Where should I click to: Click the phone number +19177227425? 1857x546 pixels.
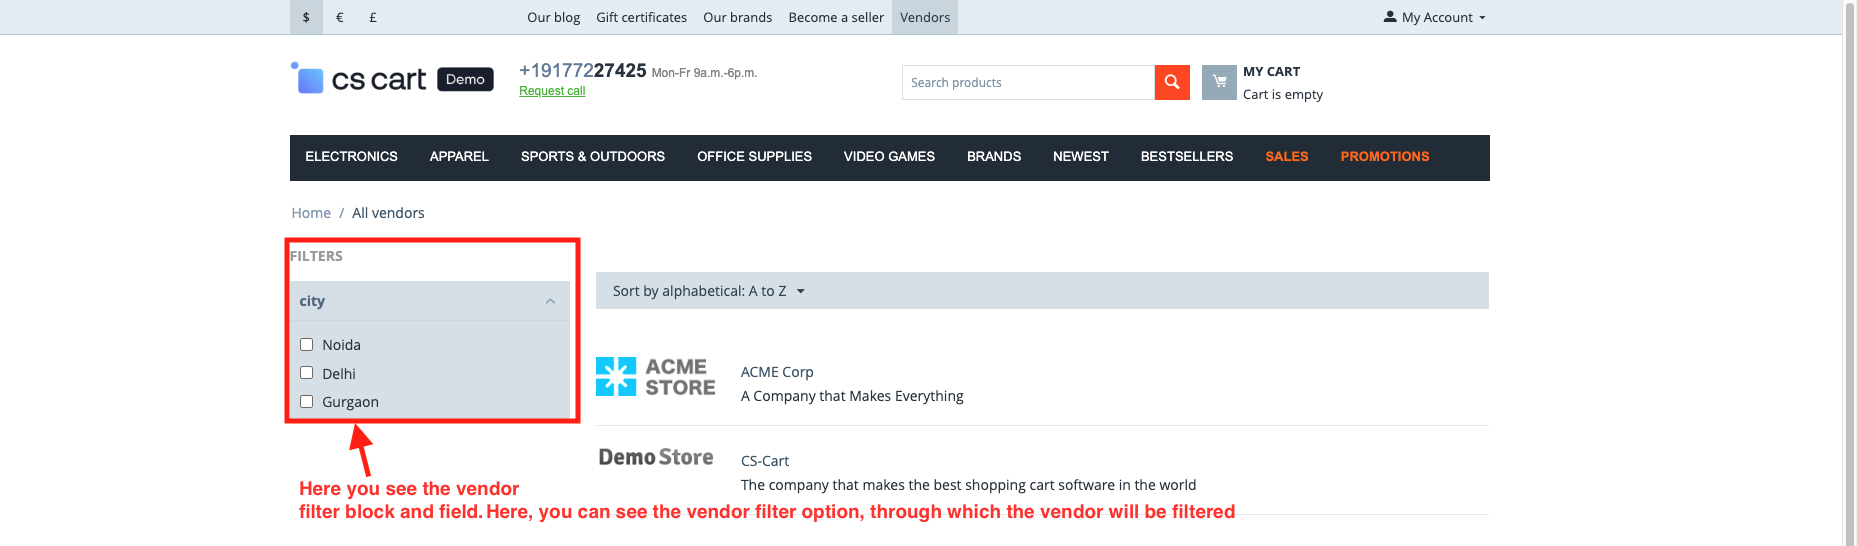583,70
